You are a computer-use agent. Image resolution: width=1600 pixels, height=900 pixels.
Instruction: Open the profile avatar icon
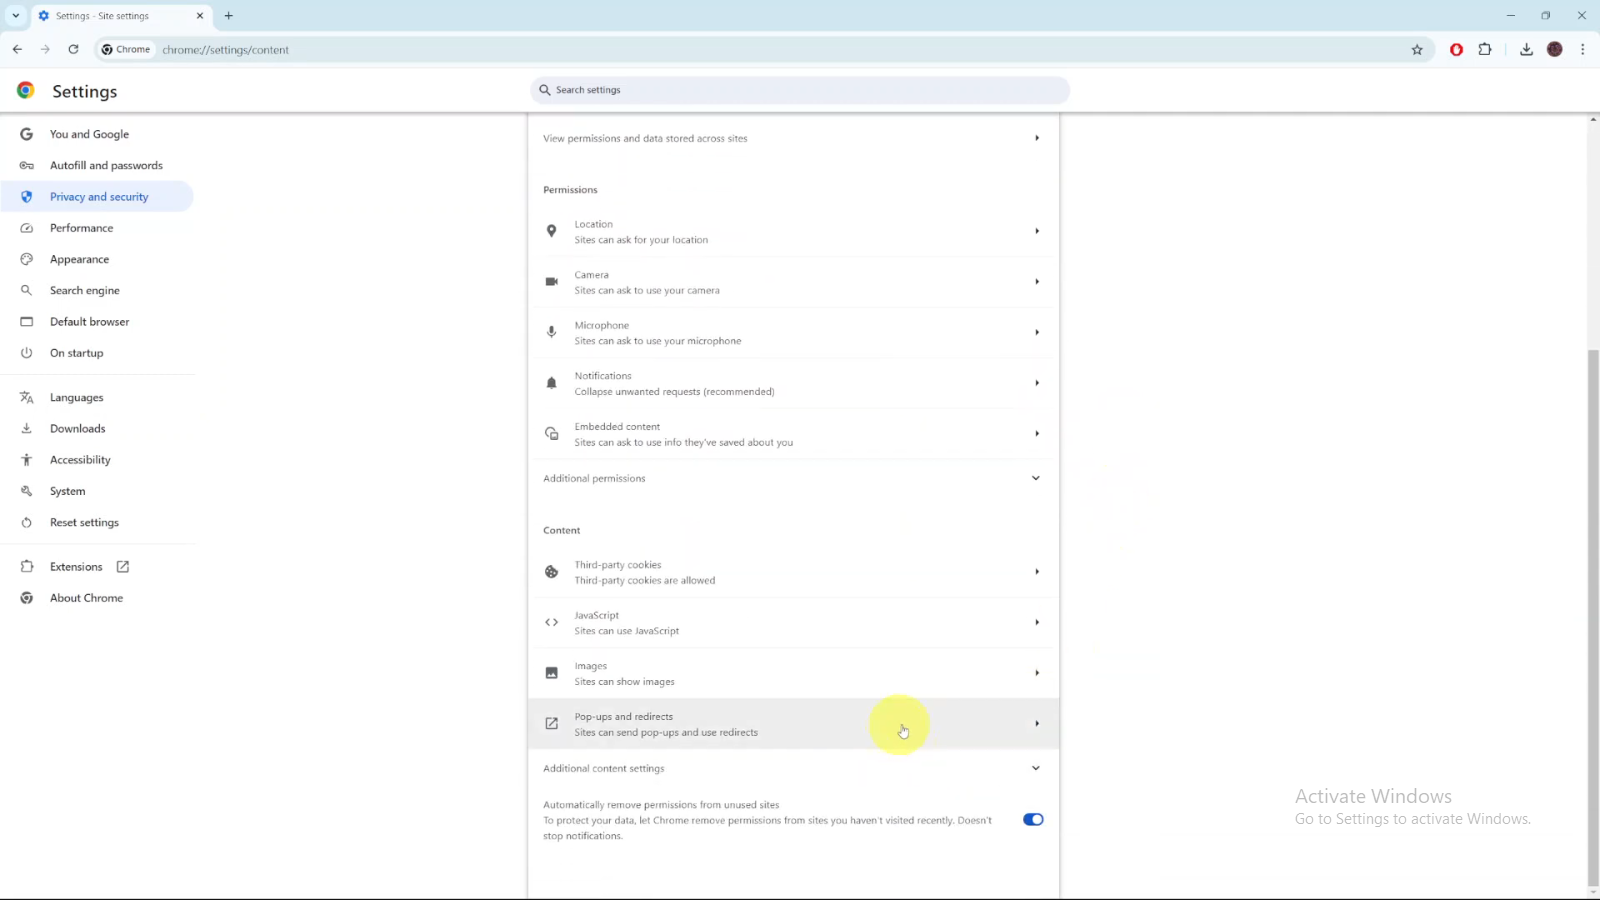click(1554, 49)
